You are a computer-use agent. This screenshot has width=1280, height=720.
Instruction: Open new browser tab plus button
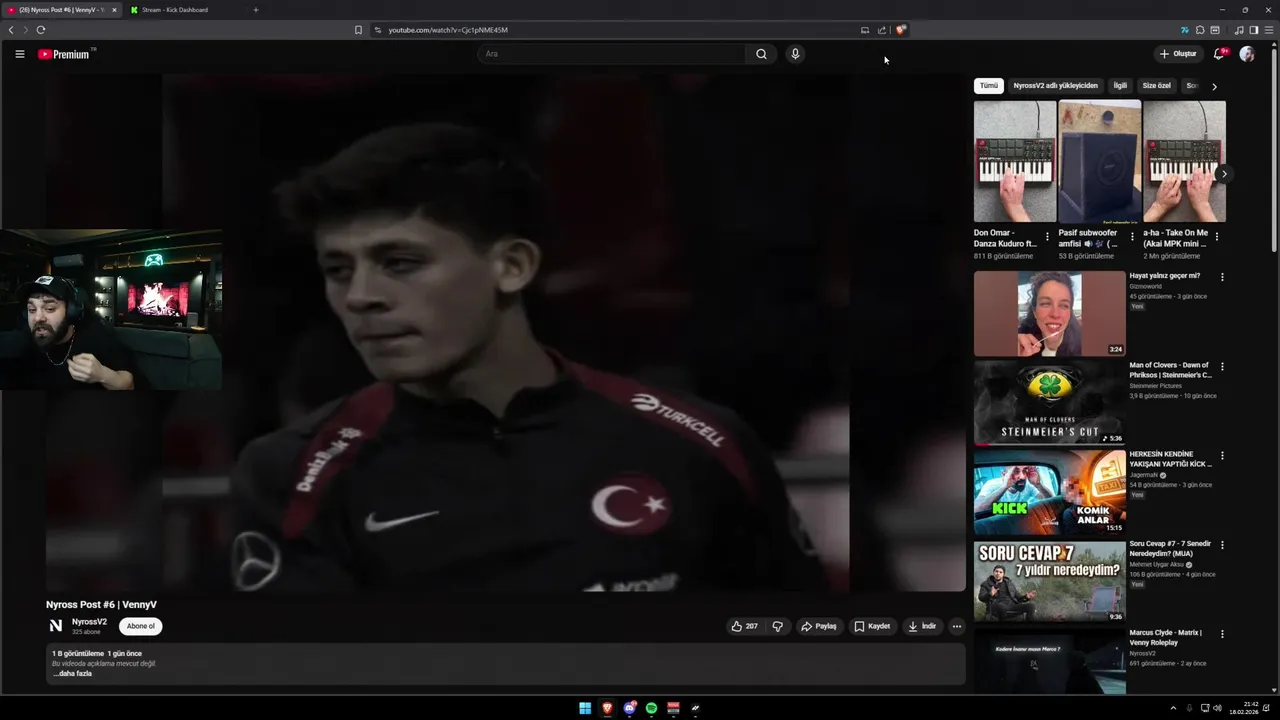point(255,10)
